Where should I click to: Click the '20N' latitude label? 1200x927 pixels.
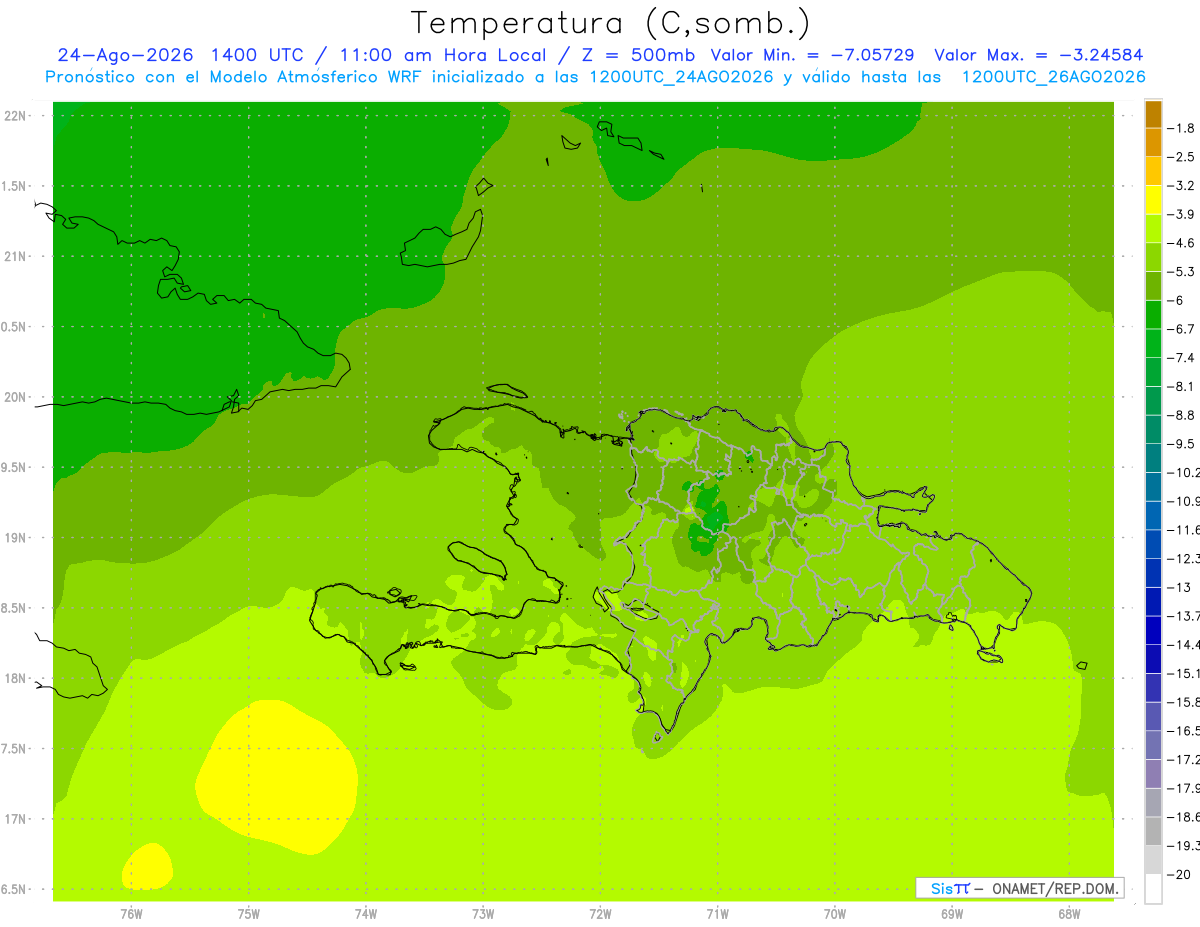tap(17, 397)
